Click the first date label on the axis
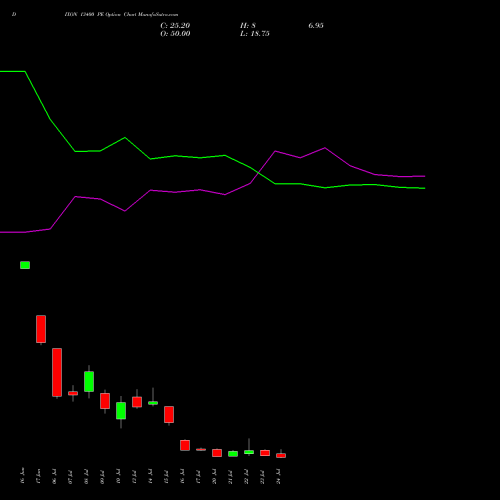Image resolution: width=500 pixels, height=500 pixels. [23, 476]
